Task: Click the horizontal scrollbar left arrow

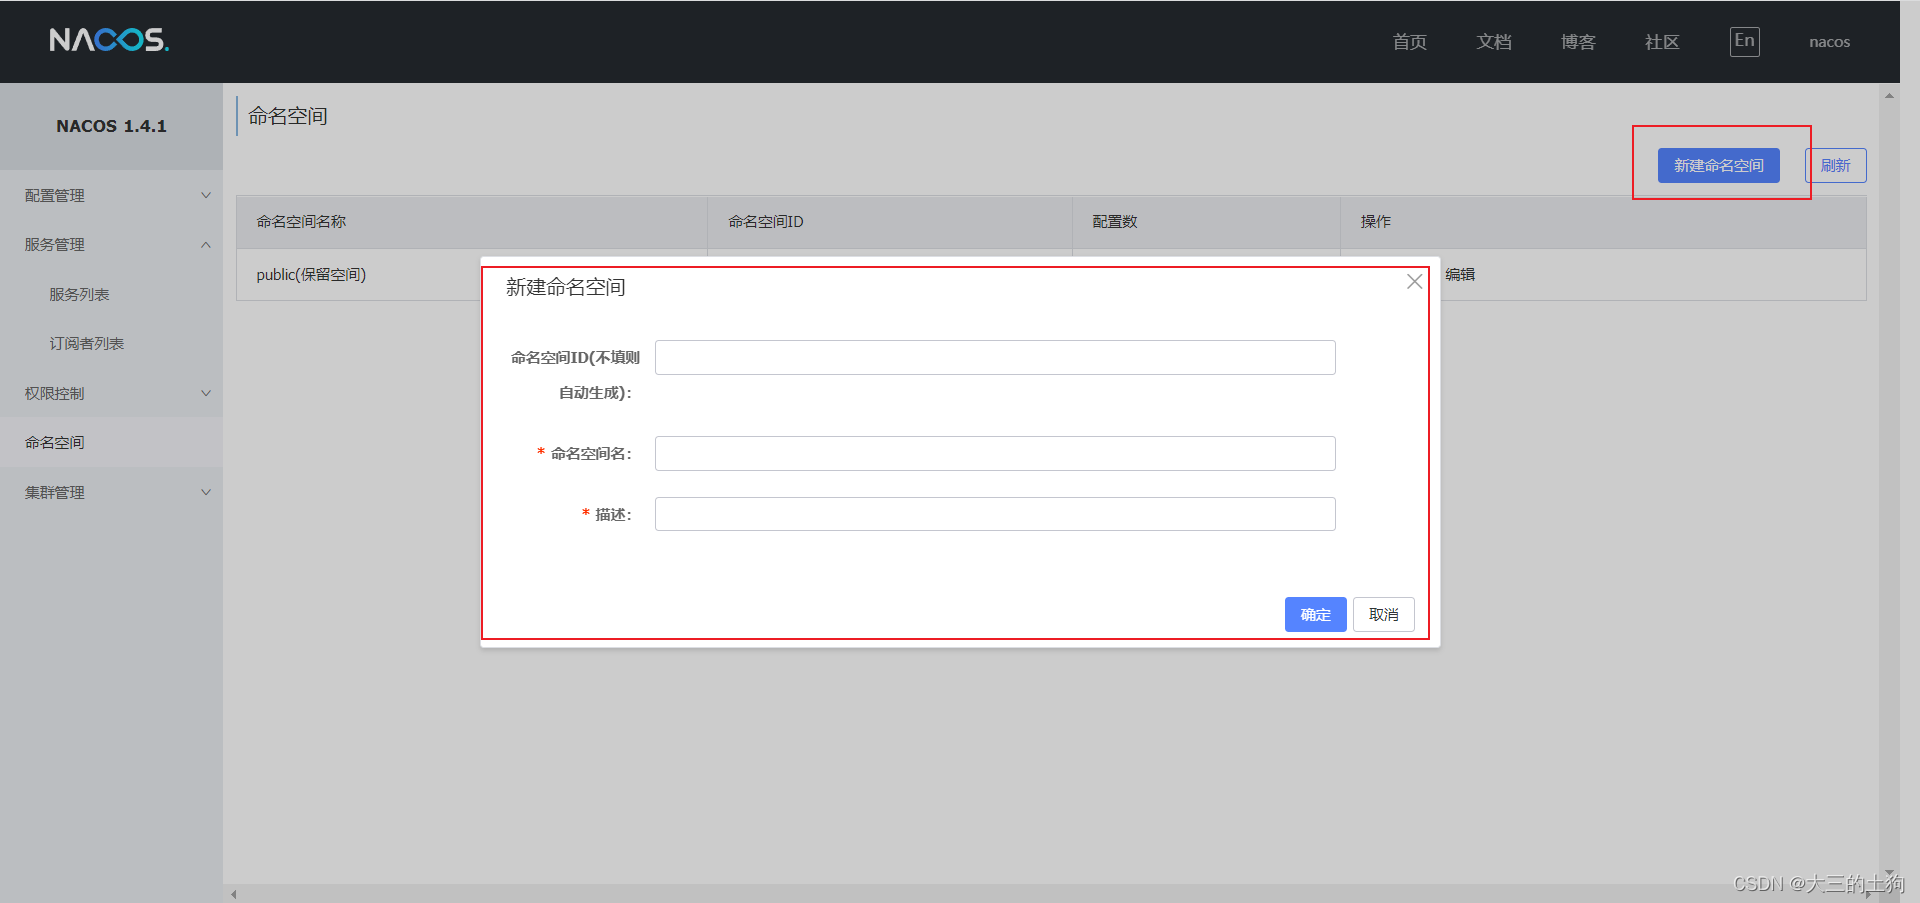Action: click(234, 894)
